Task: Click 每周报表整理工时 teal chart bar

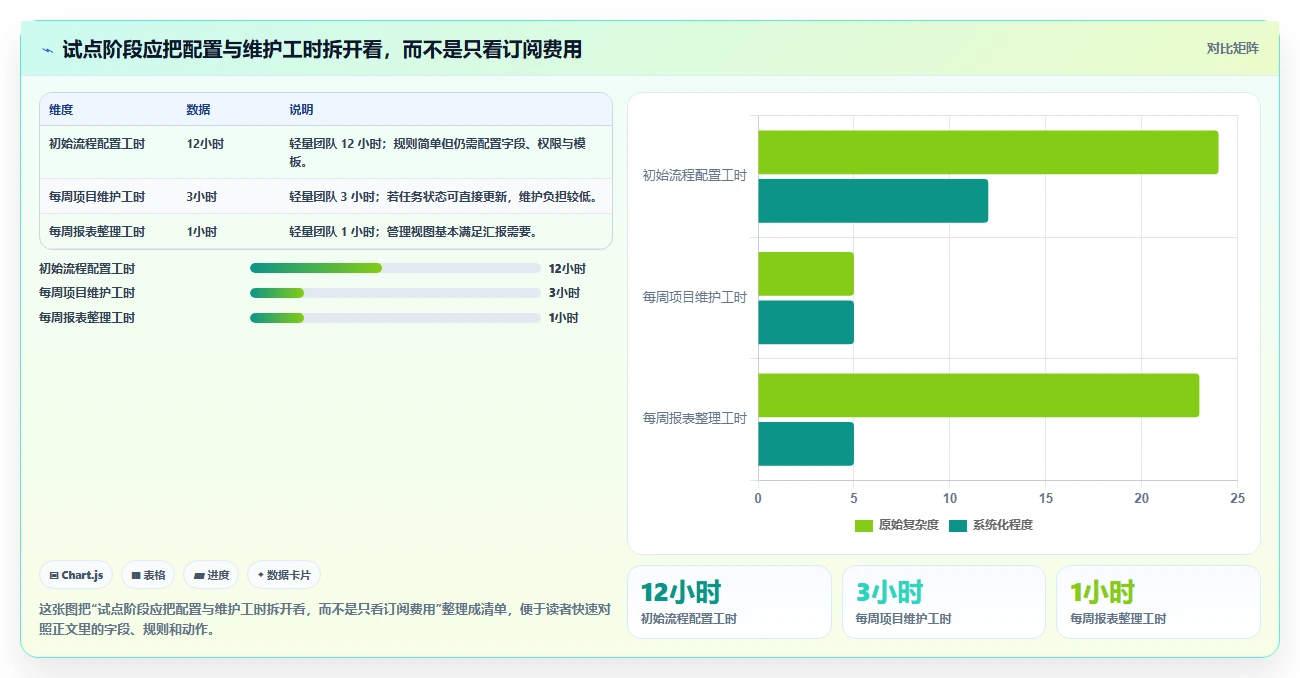Action: pos(806,444)
